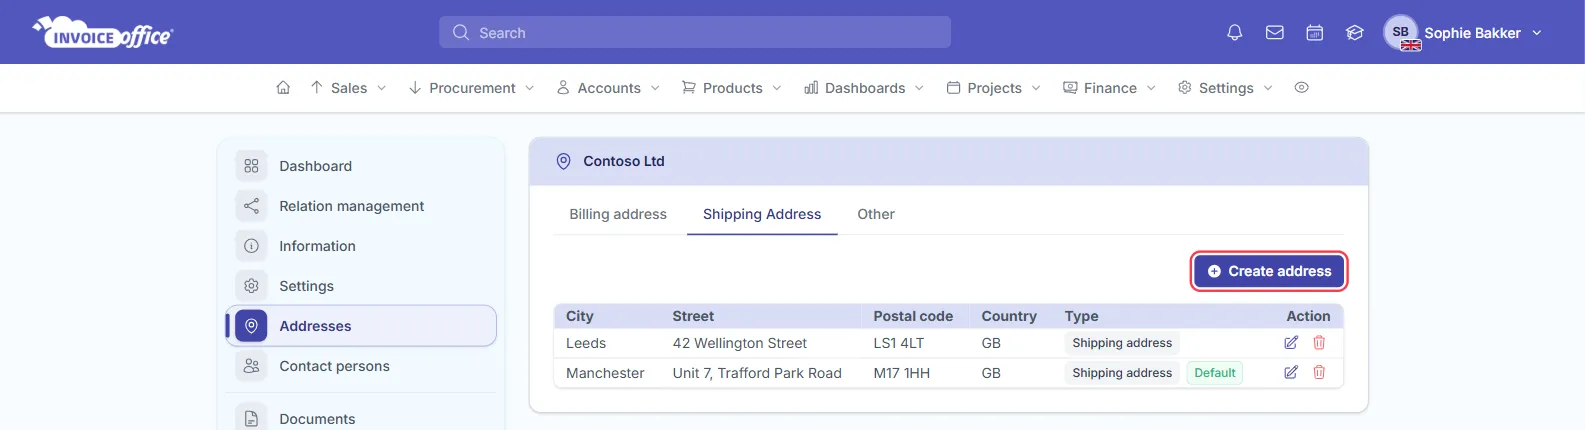Viewport: 1585px width, 430px height.
Task: Click the Information sidebar icon
Action: pyautogui.click(x=251, y=246)
